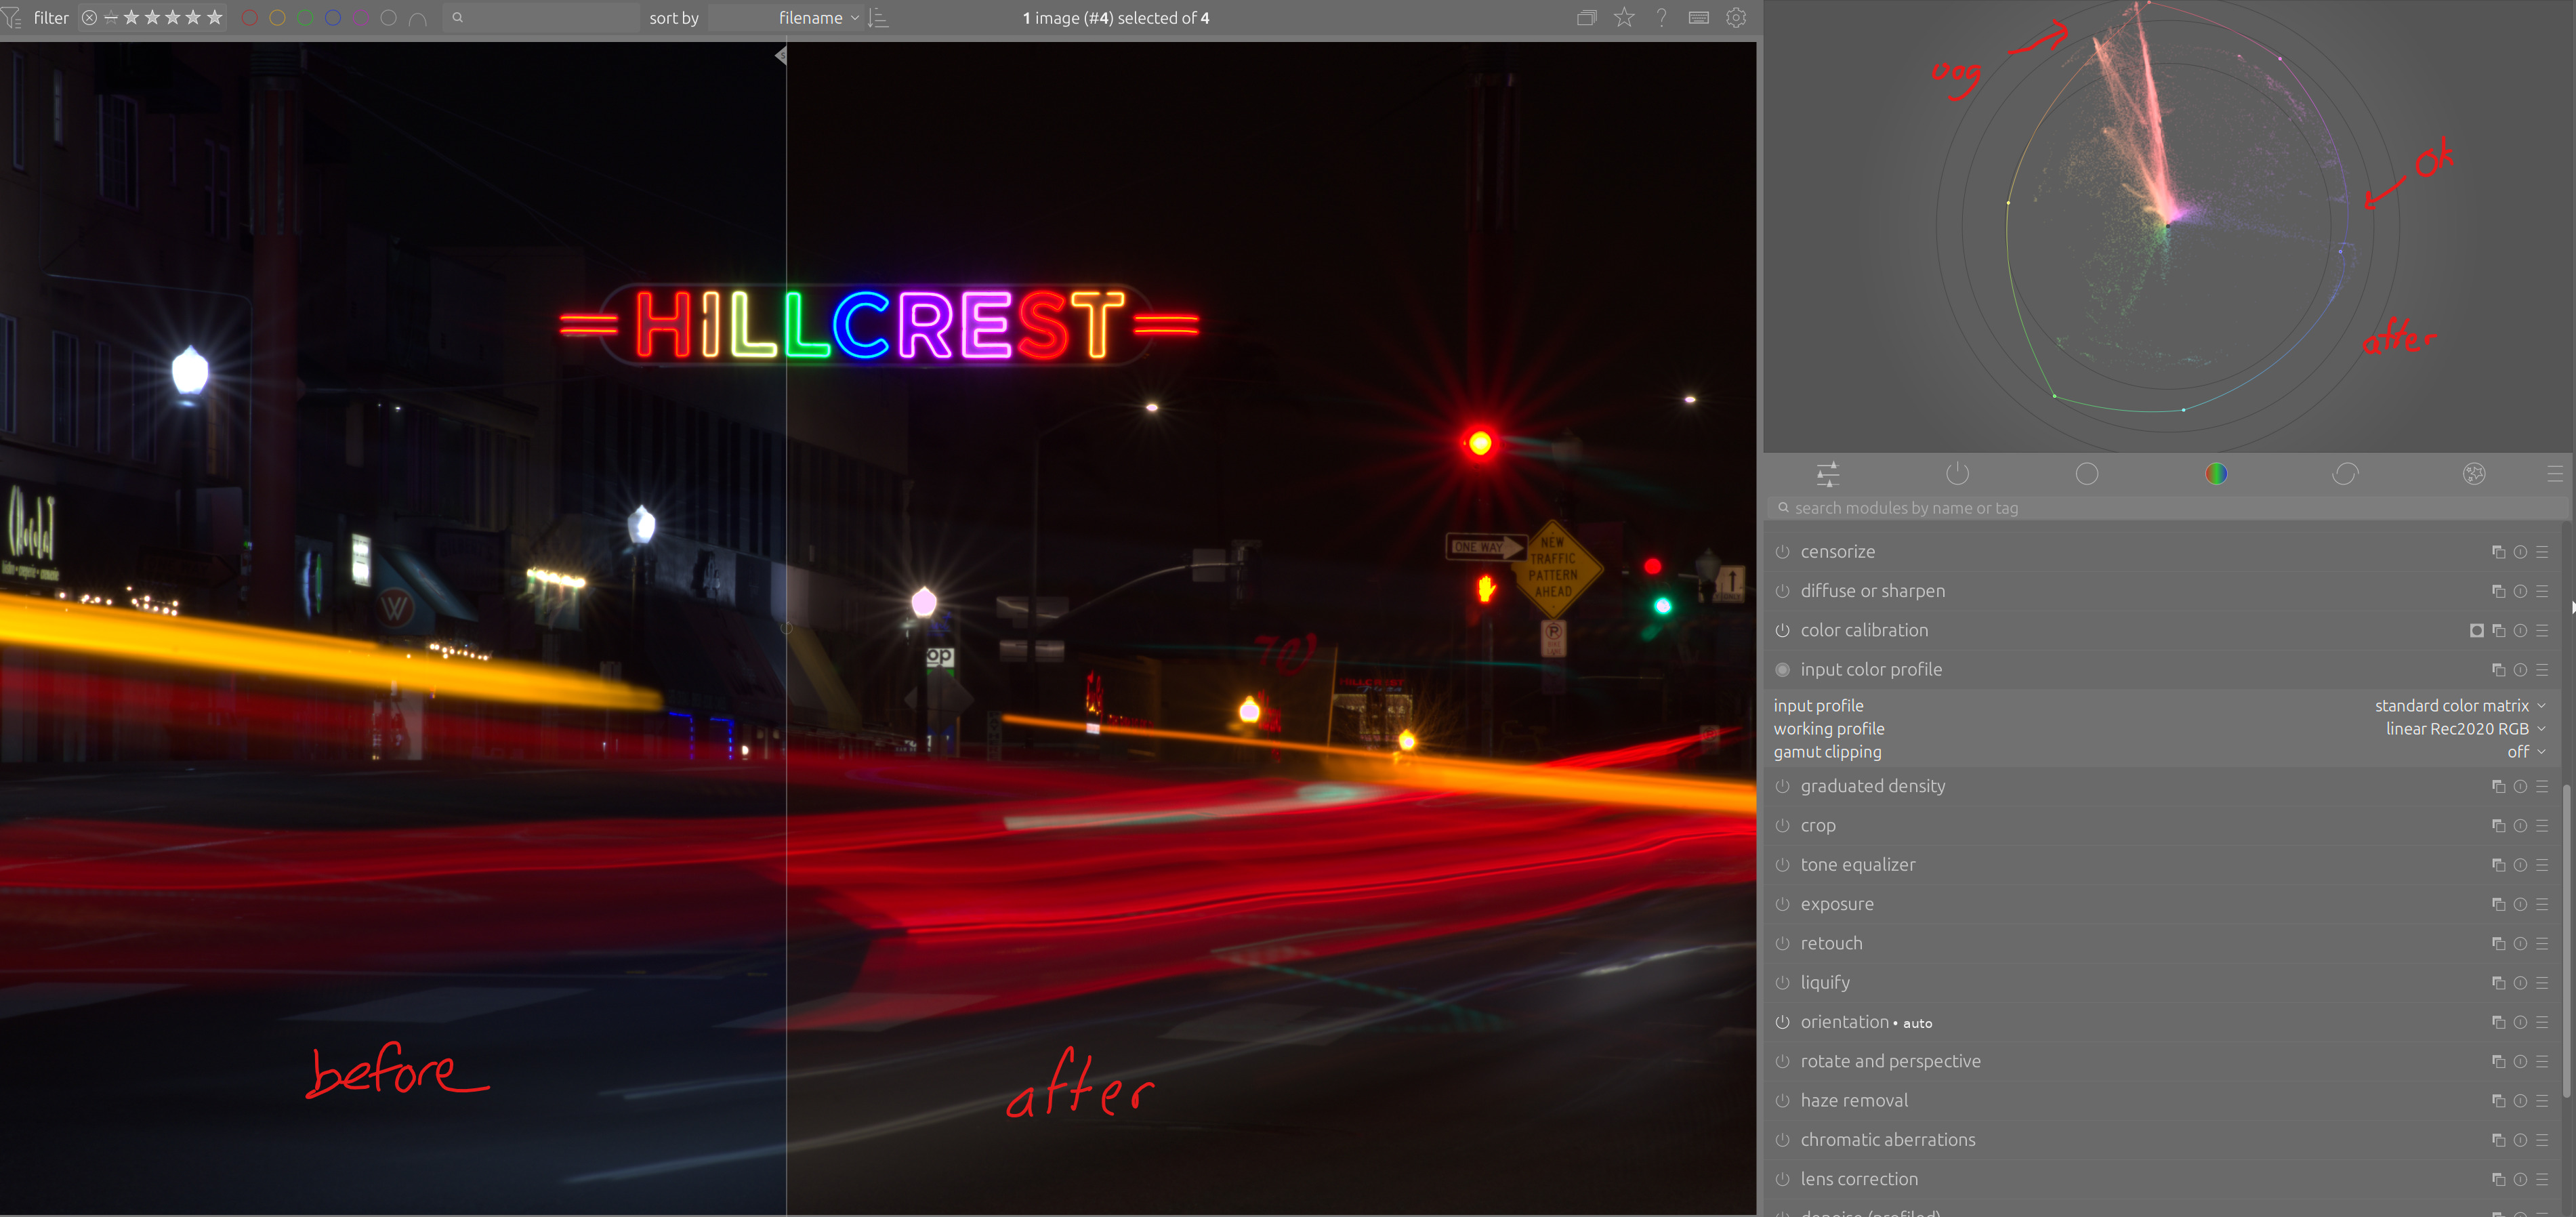Reset parameters of diffuse or sharpen
The height and width of the screenshot is (1217, 2576).
[x=2520, y=591]
